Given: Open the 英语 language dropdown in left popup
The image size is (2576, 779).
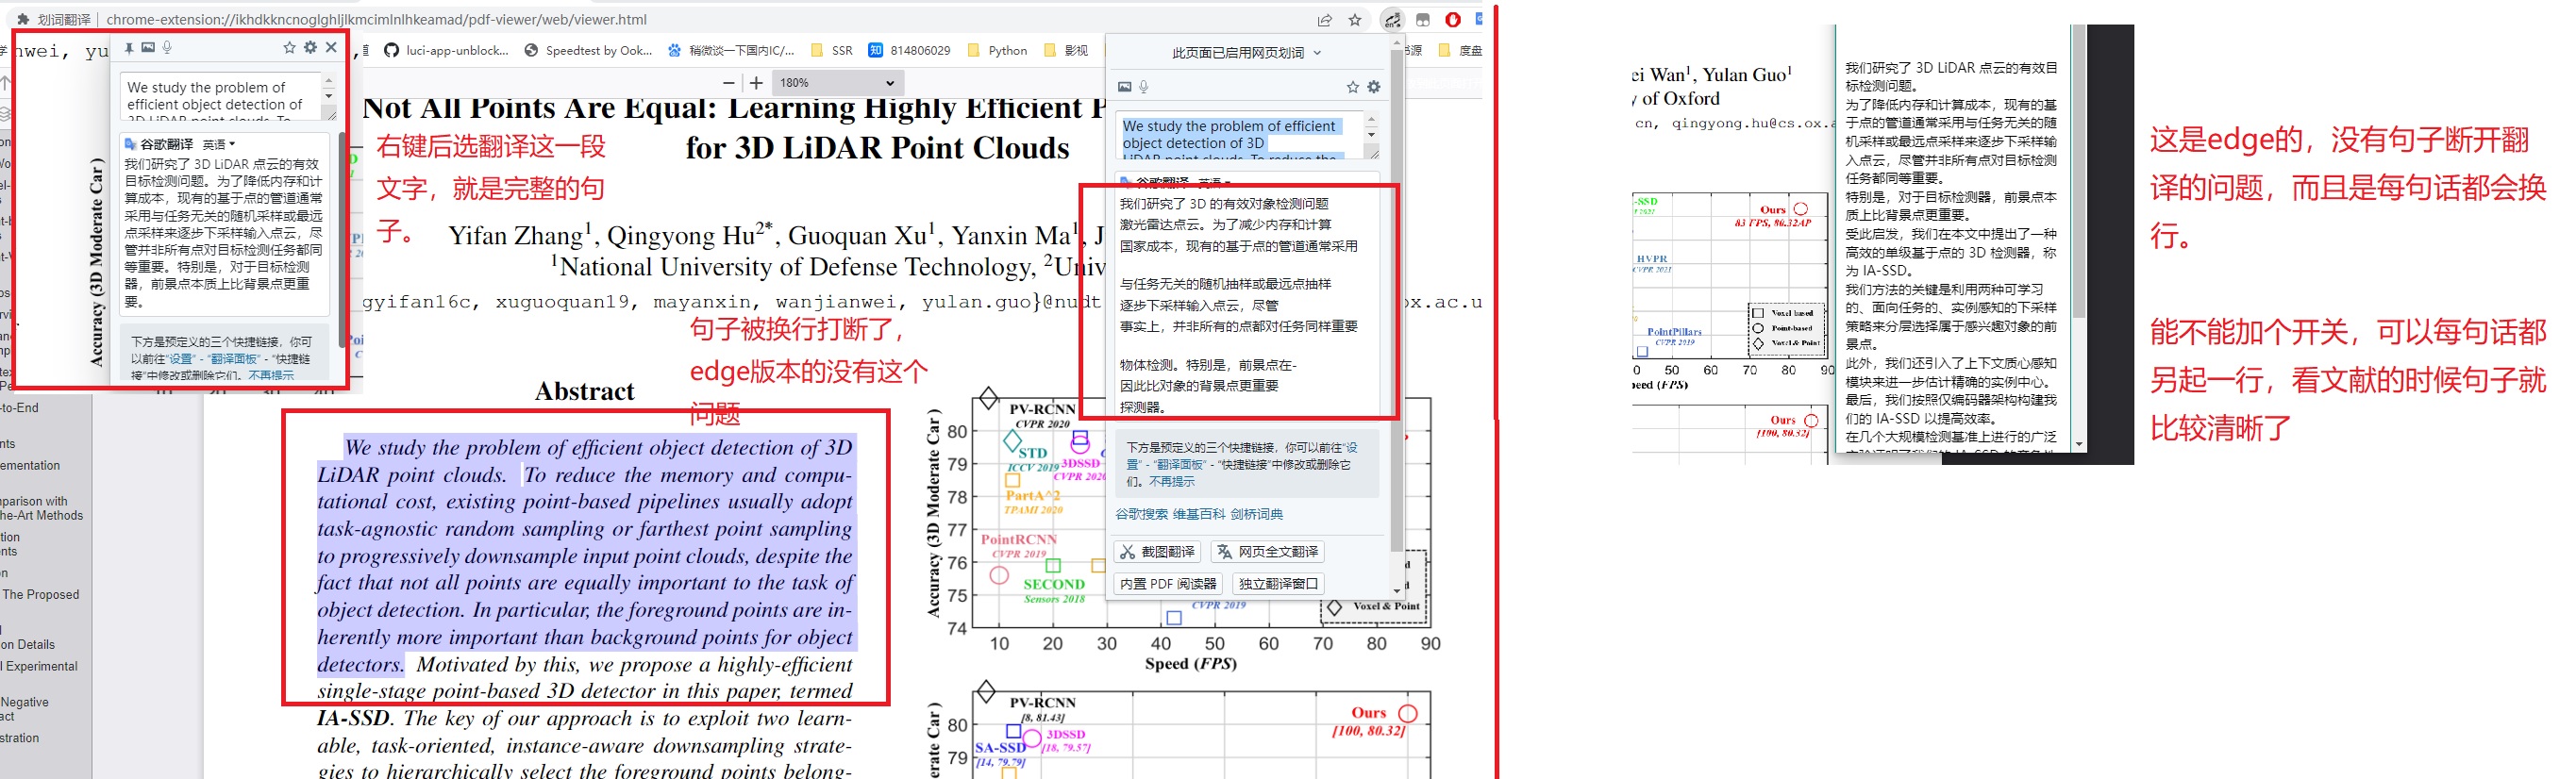Looking at the screenshot, I should pyautogui.click(x=219, y=144).
